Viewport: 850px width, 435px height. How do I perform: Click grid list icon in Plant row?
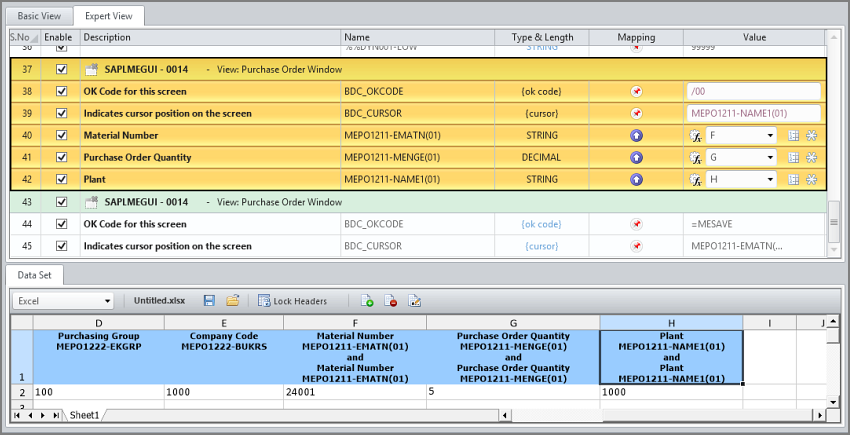point(794,180)
